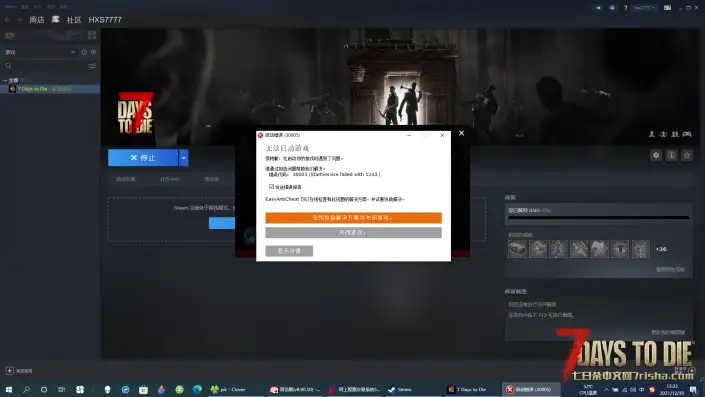This screenshot has width=705, height=397.
Task: Open the Windows notification center icon
Action: 694,389
